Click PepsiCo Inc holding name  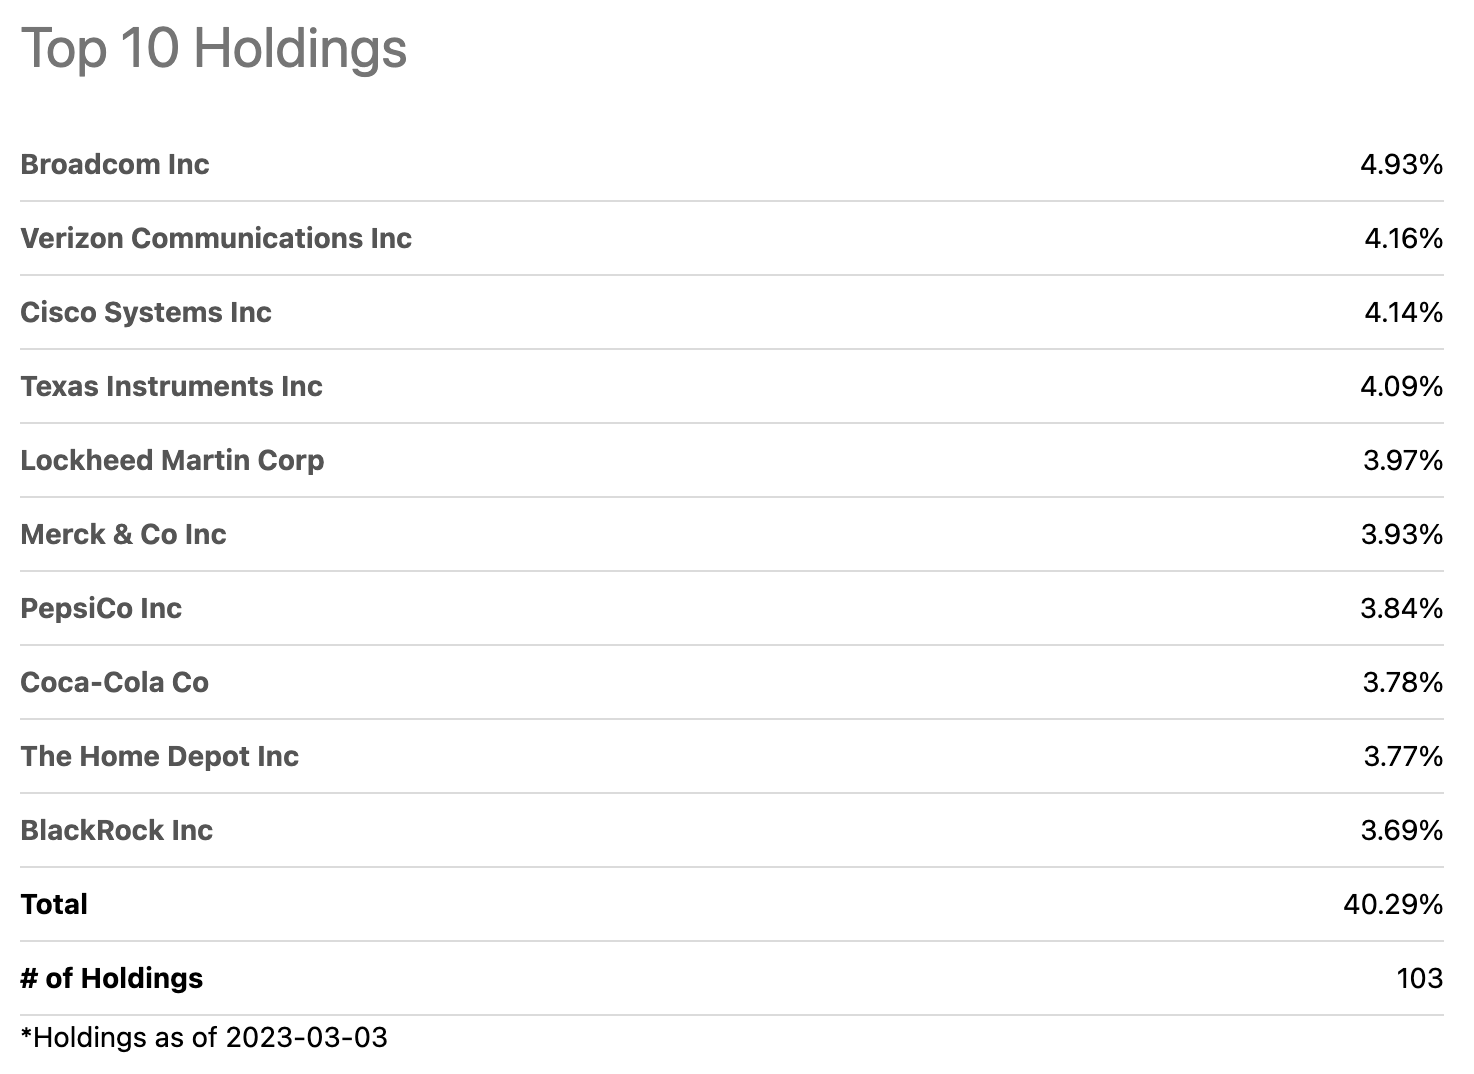click(x=101, y=608)
